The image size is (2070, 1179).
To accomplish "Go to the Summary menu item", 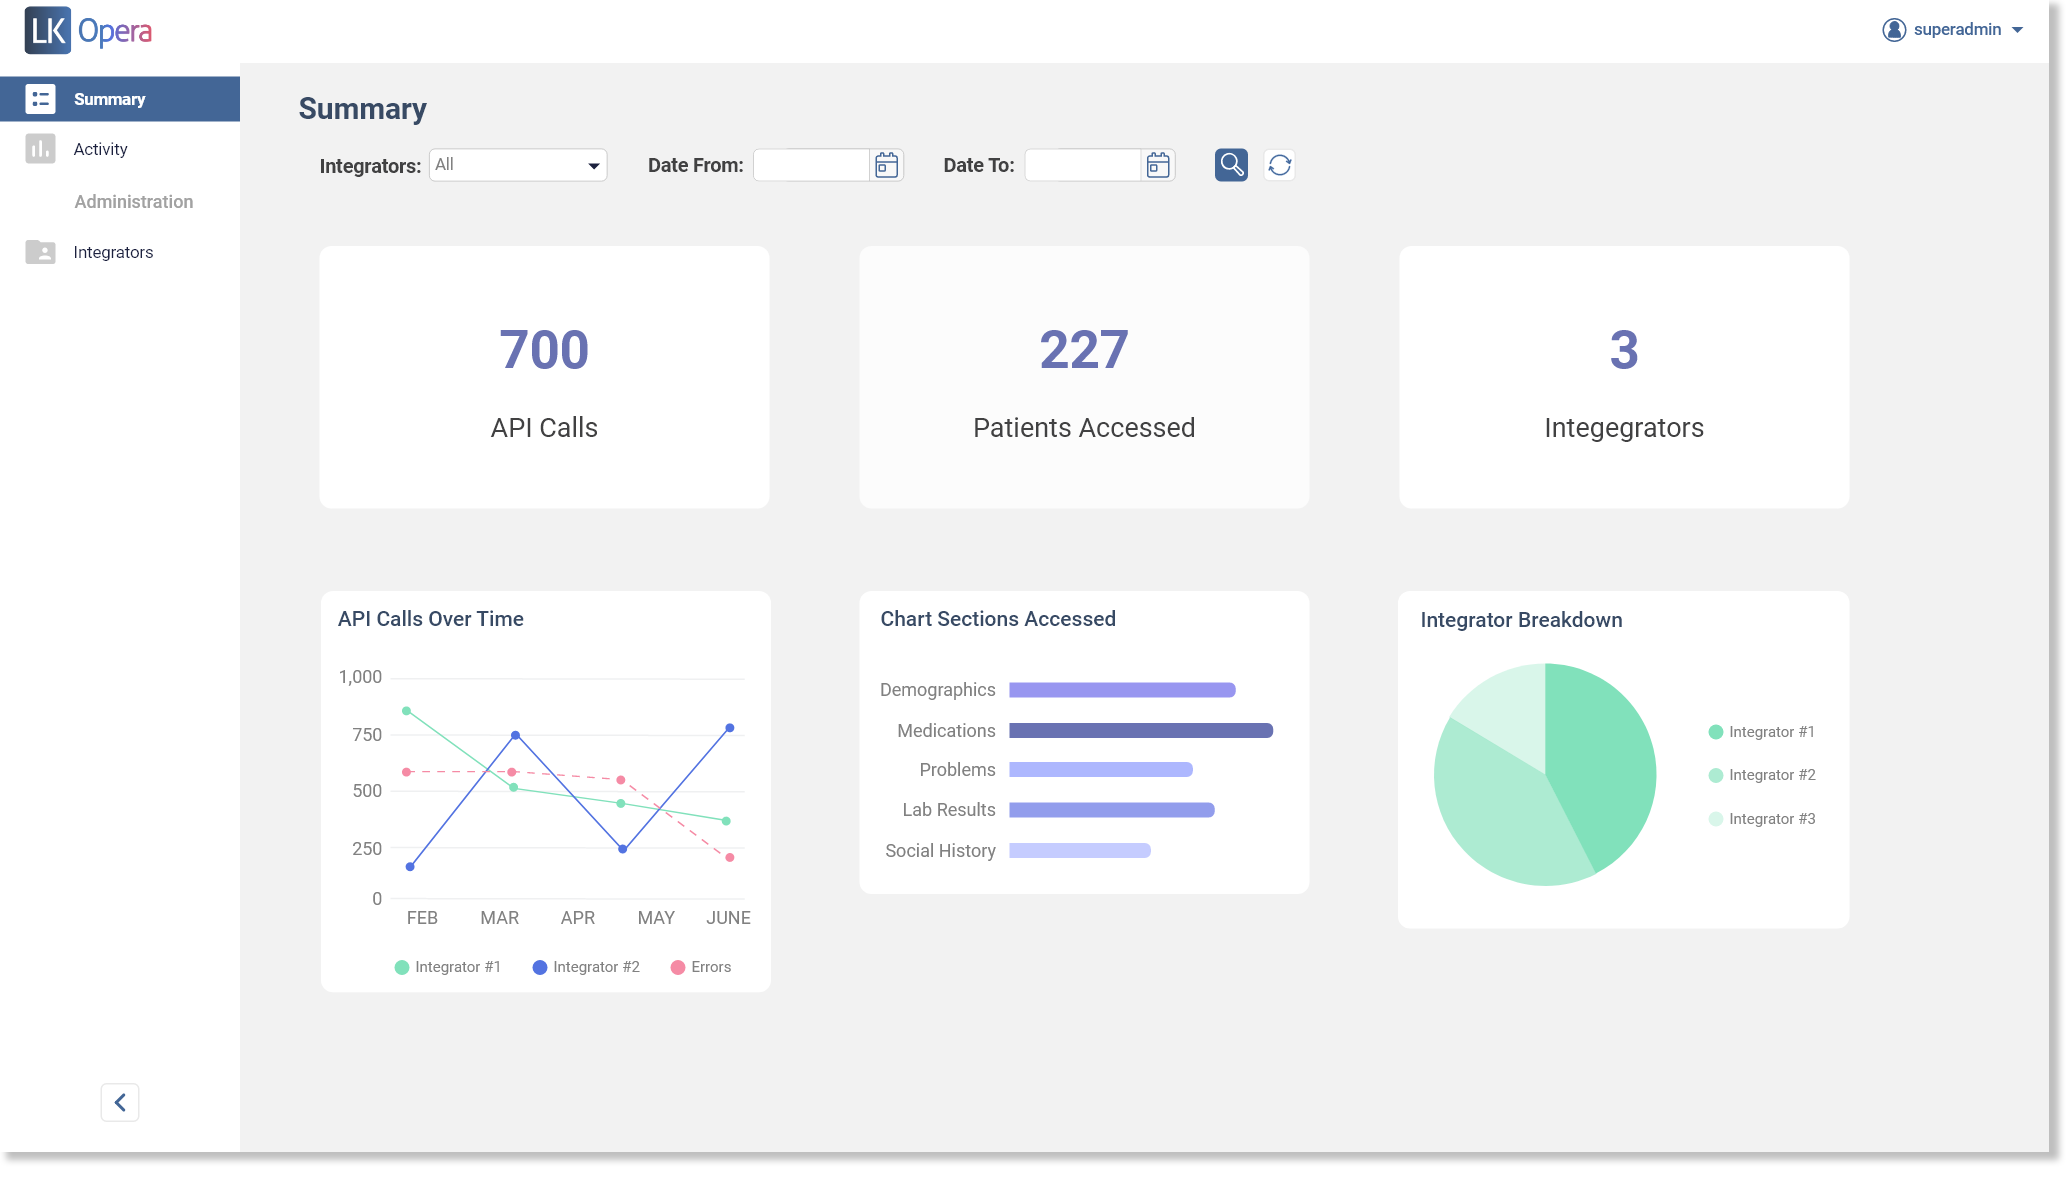I will (x=120, y=99).
